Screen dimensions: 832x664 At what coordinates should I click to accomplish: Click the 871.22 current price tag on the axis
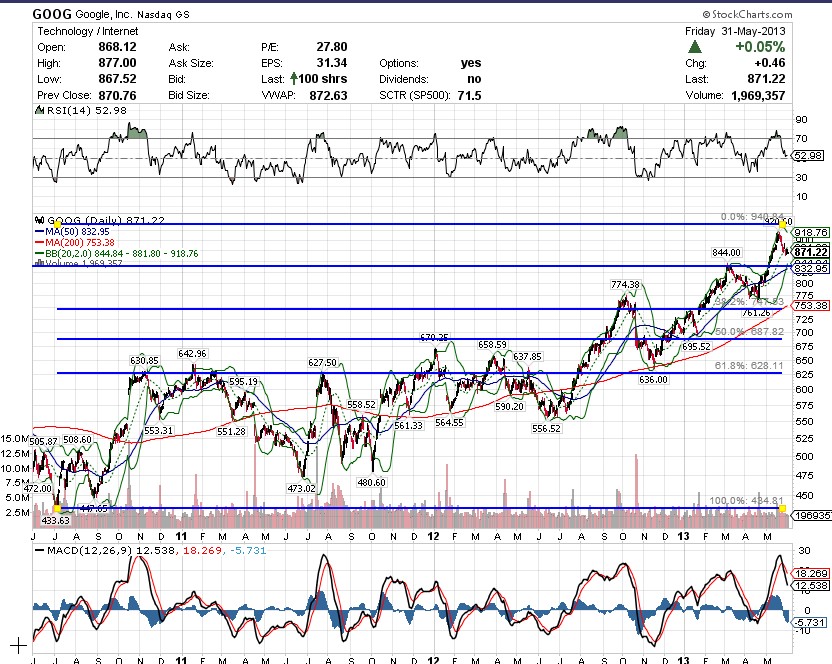coord(809,253)
